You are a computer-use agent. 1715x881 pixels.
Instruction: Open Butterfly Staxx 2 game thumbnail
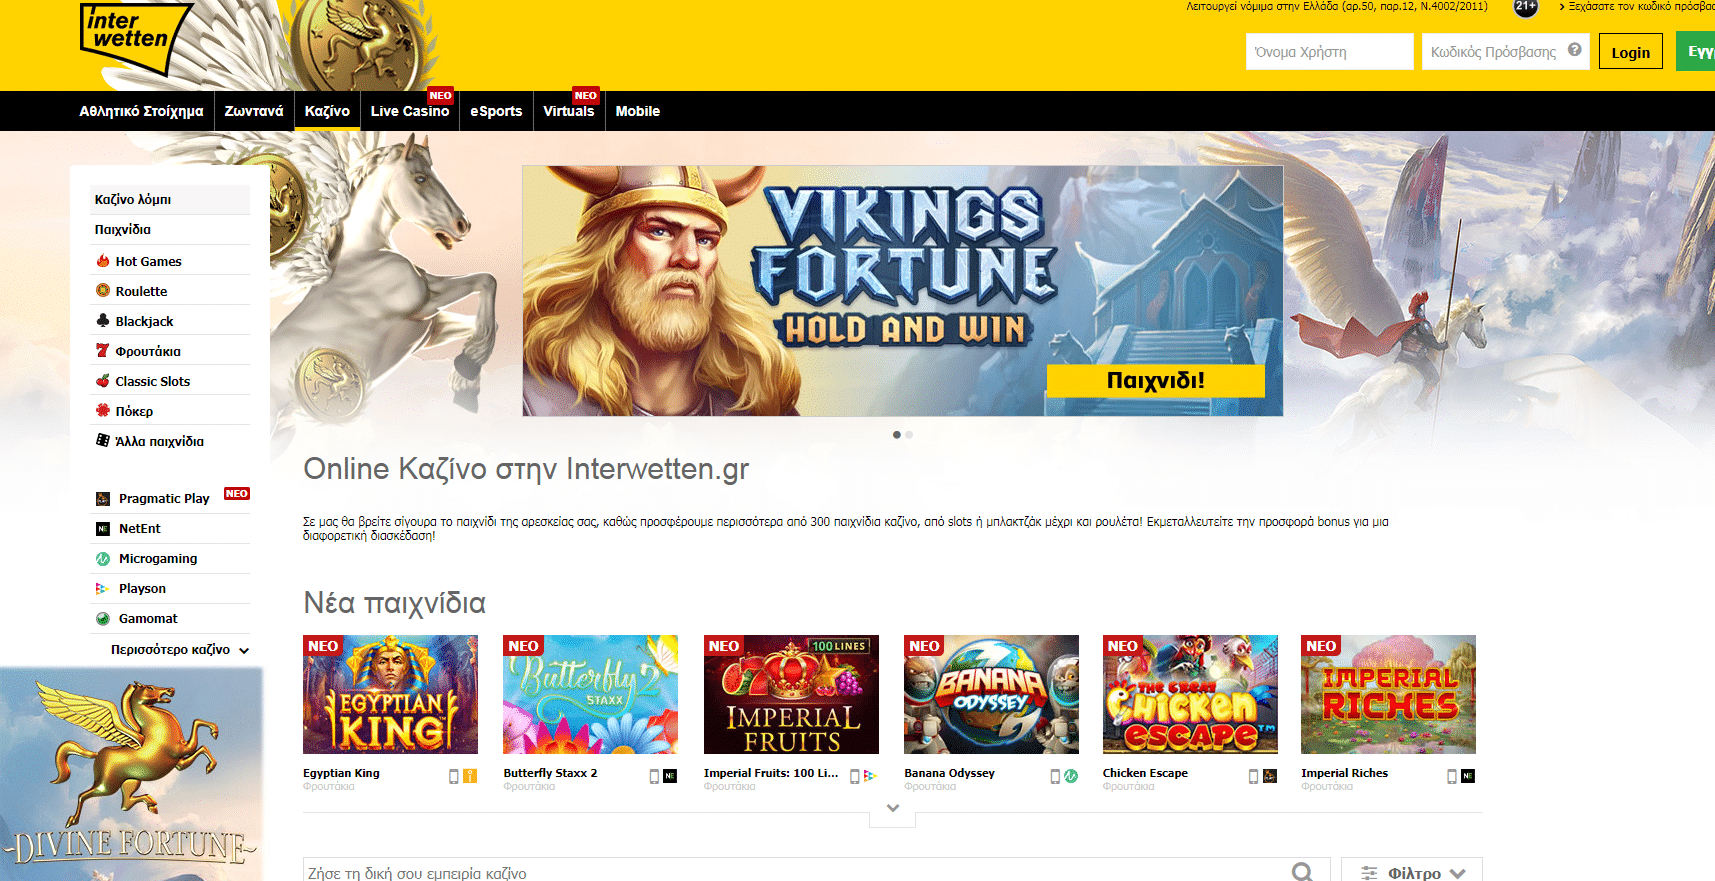590,694
